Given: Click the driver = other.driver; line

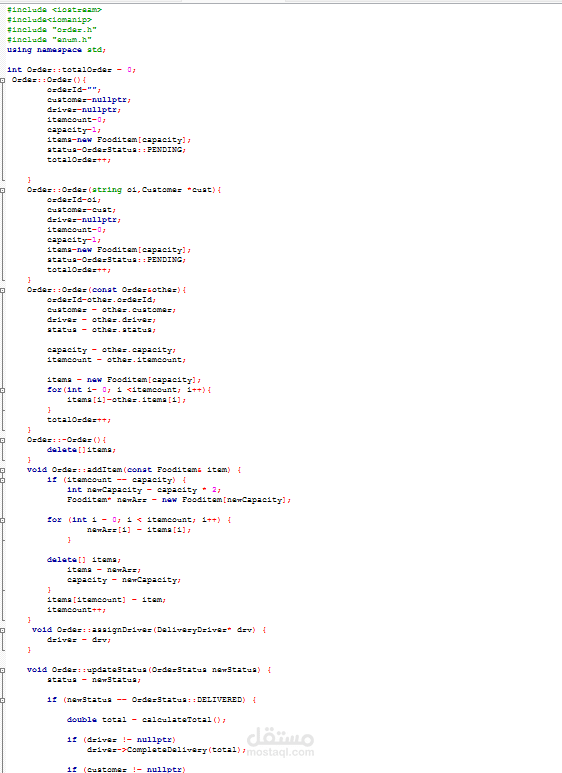Looking at the screenshot, I should pos(102,320).
